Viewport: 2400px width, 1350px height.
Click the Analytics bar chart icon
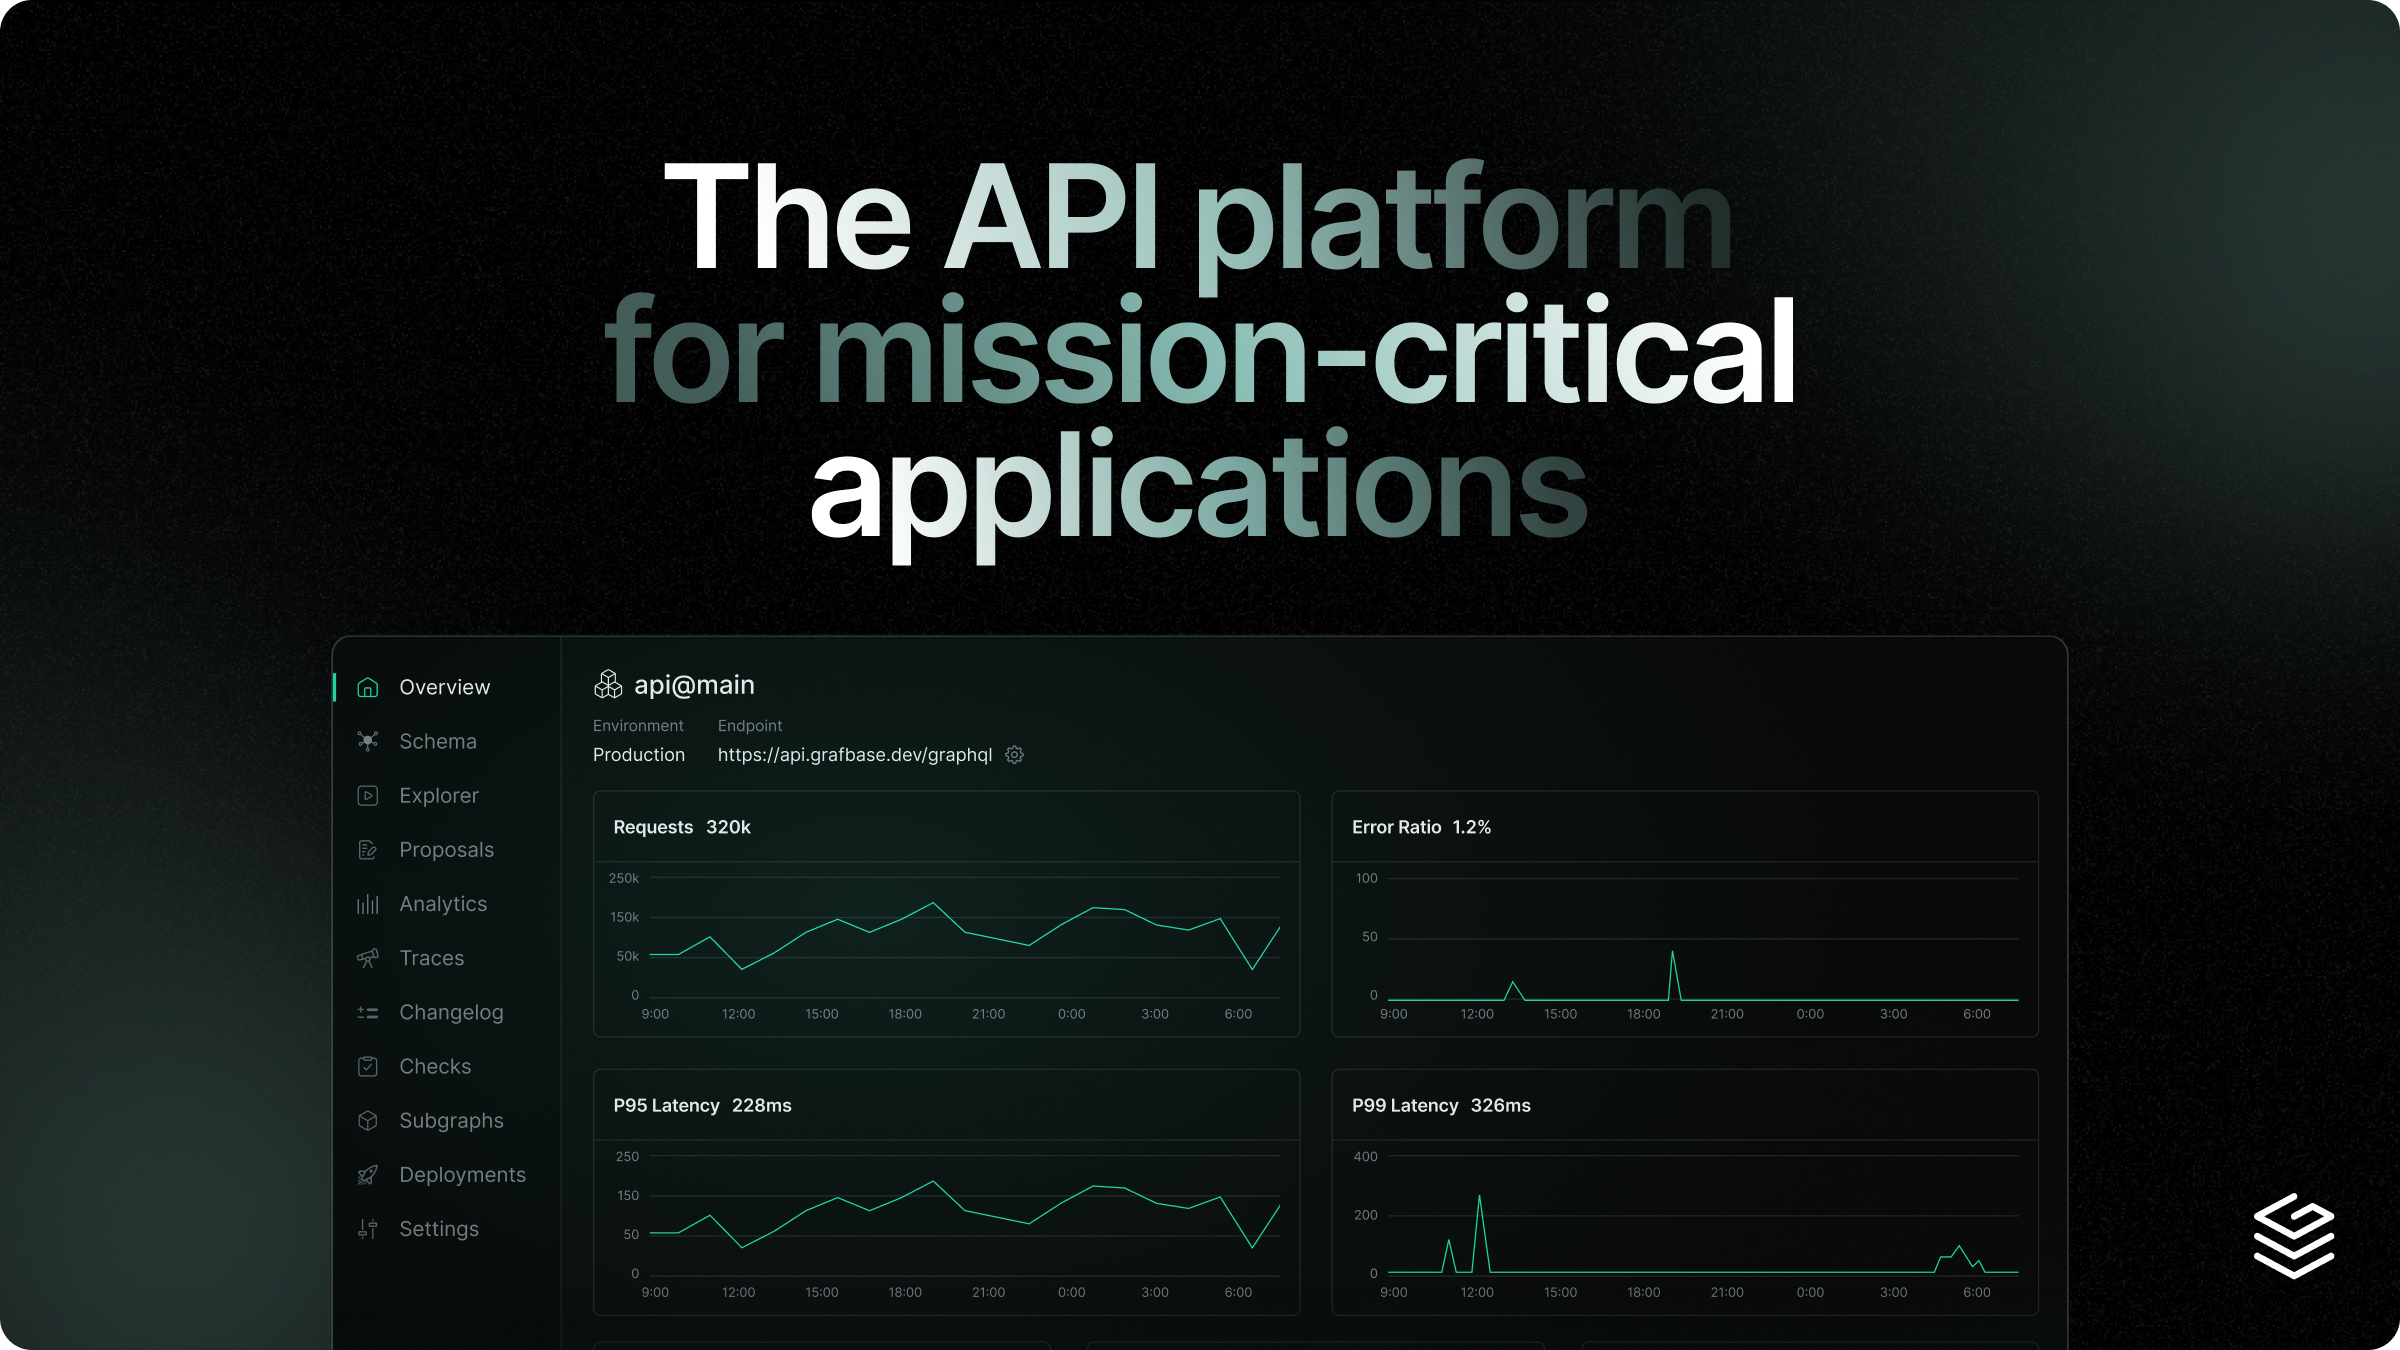click(368, 904)
